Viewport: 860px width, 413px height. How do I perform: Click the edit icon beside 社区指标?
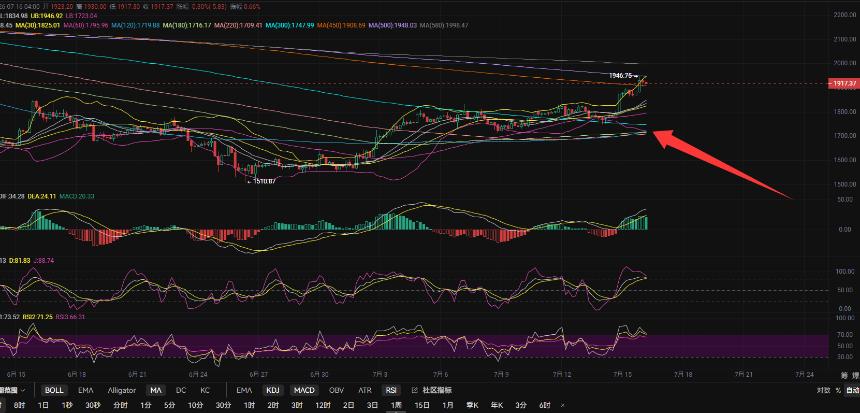pyautogui.click(x=414, y=391)
